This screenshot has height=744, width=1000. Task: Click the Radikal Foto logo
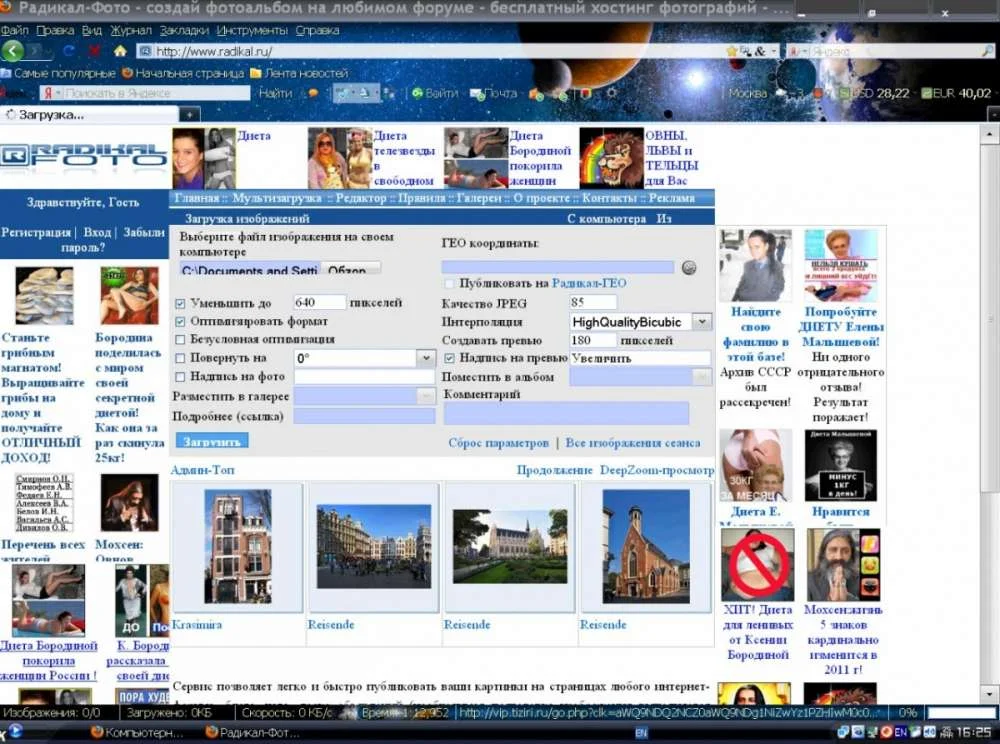click(83, 156)
